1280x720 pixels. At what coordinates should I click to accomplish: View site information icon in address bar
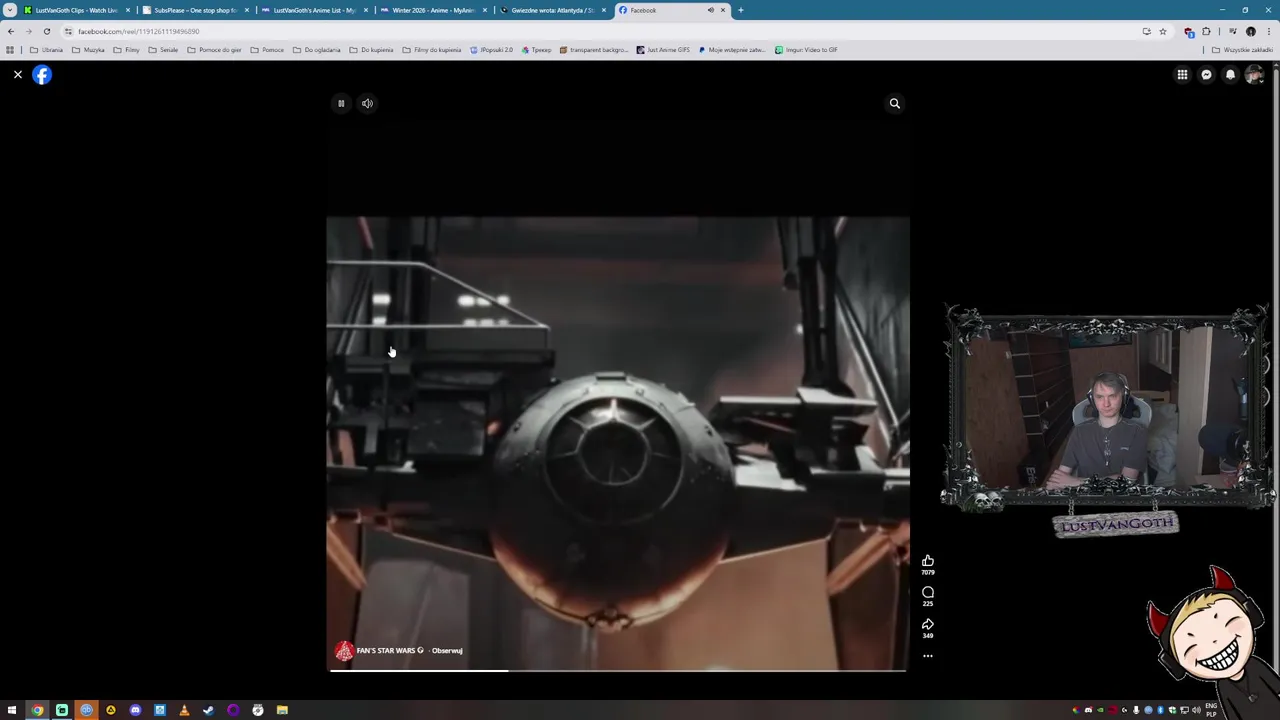[68, 31]
